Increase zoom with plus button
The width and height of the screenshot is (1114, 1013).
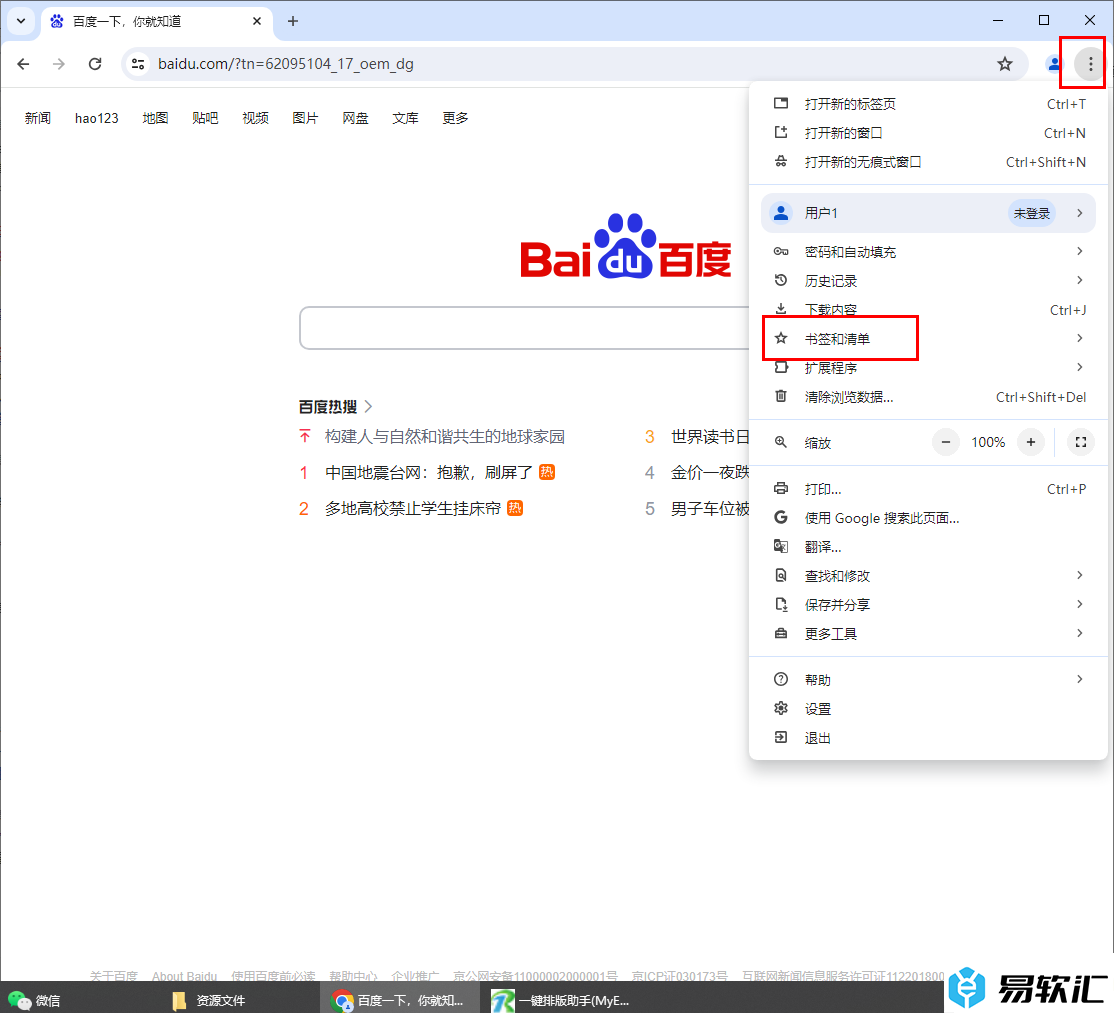(x=1031, y=442)
